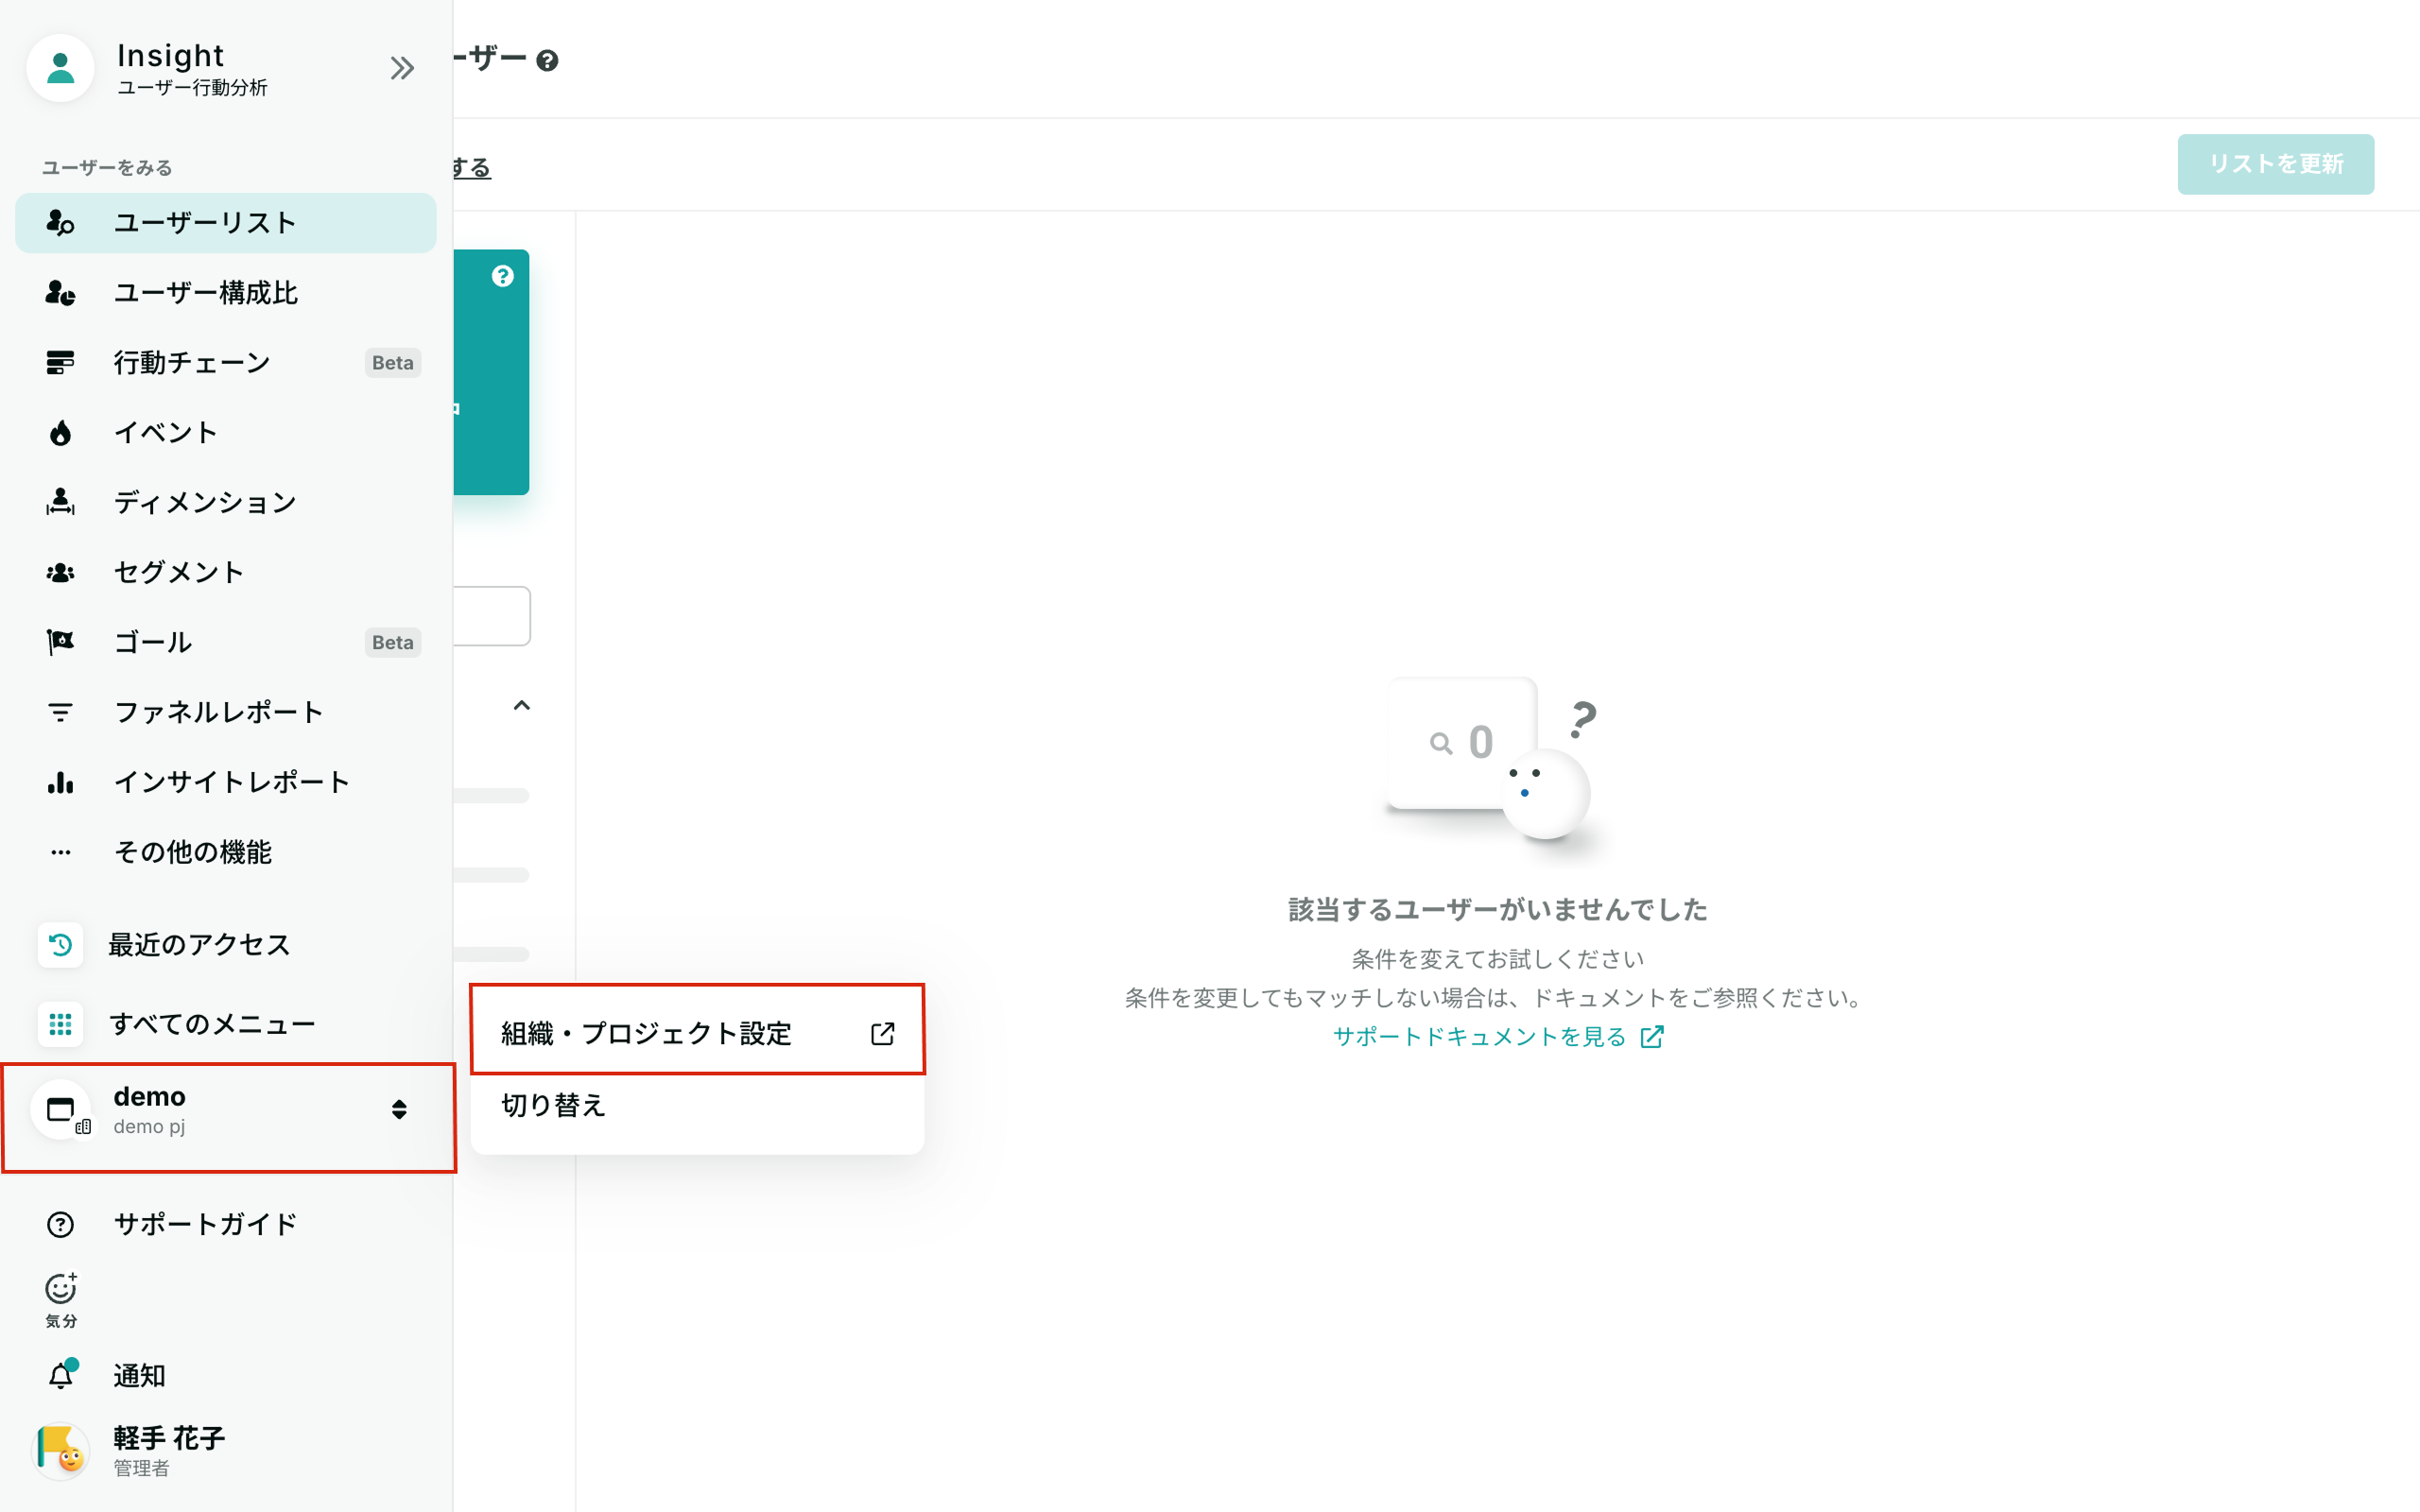Open the demo project switcher dropdown arrows

tap(399, 1110)
